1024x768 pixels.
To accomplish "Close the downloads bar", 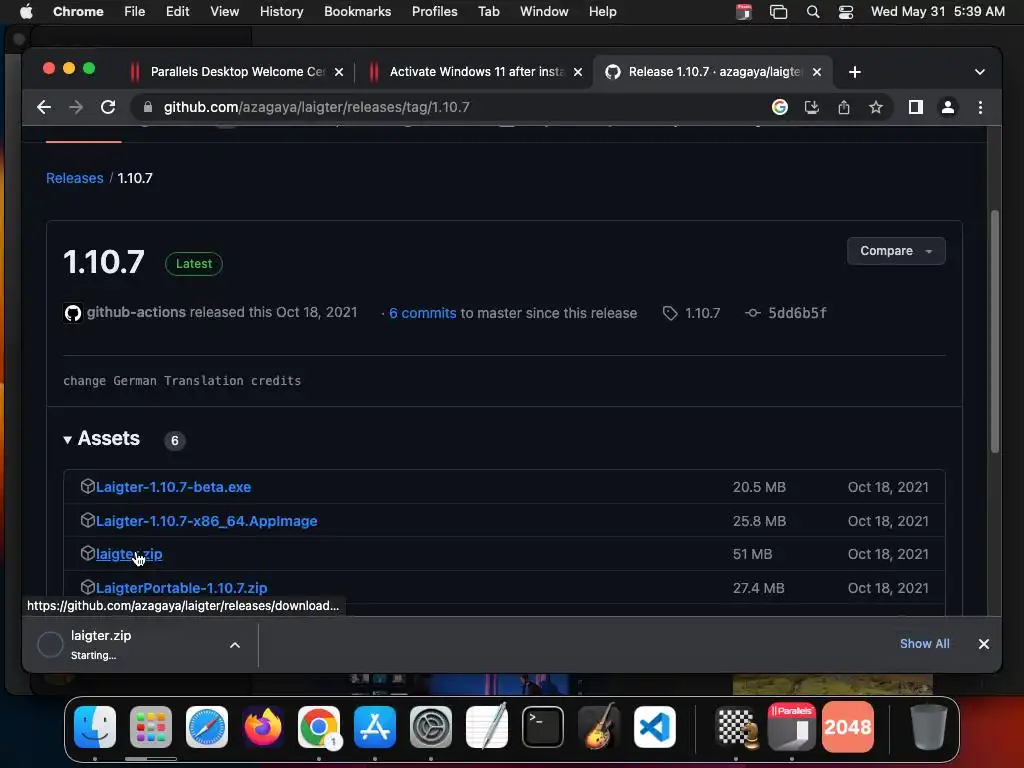I will [x=984, y=644].
